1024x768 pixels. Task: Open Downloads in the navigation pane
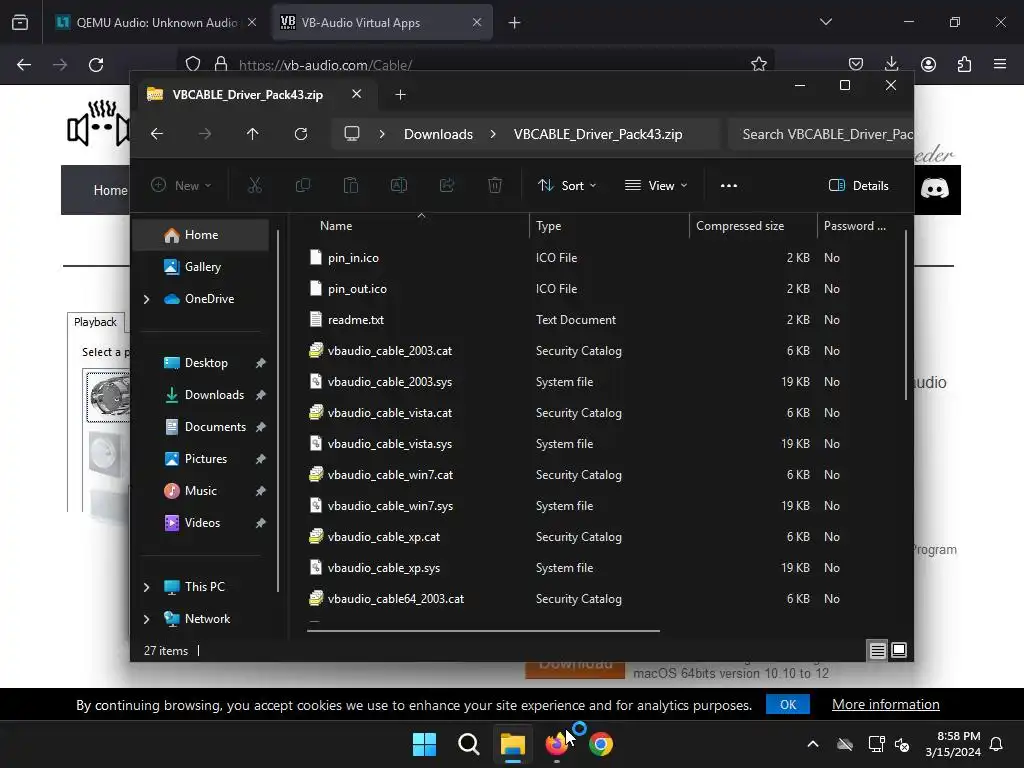(201, 395)
